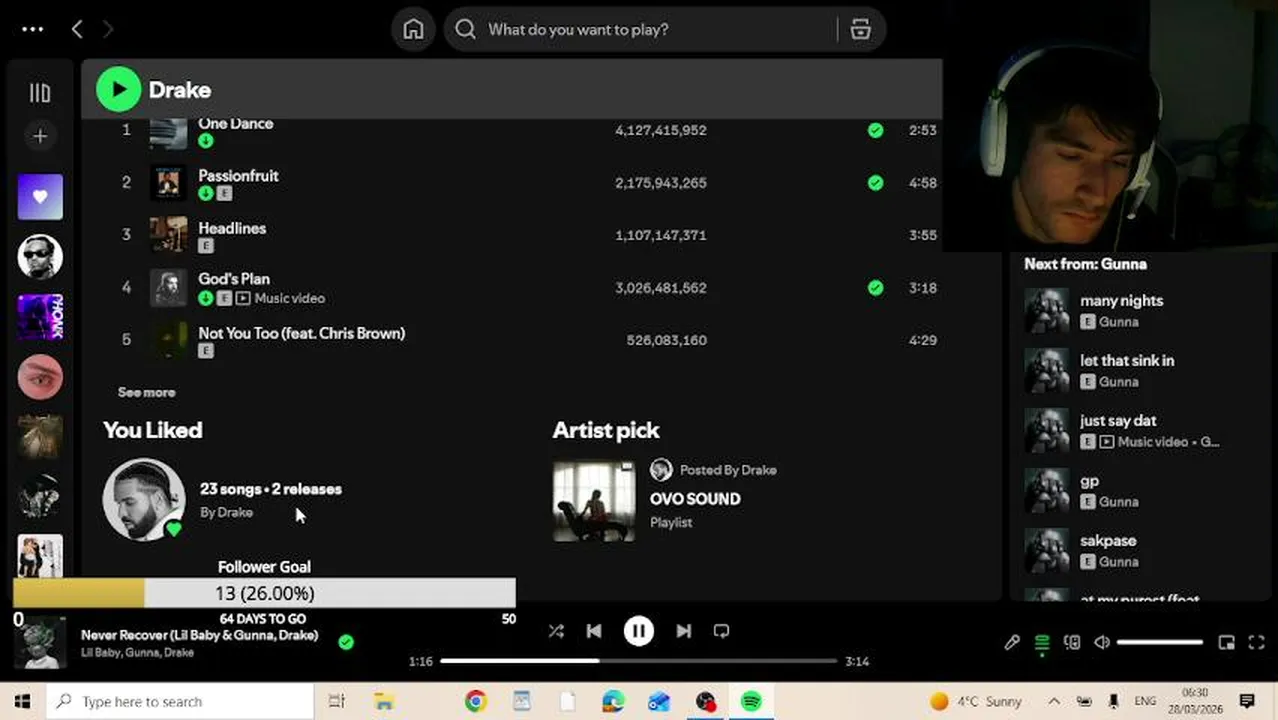This screenshot has height=720, width=1278.
Task: Go forward with the right arrow
Action: [x=108, y=29]
